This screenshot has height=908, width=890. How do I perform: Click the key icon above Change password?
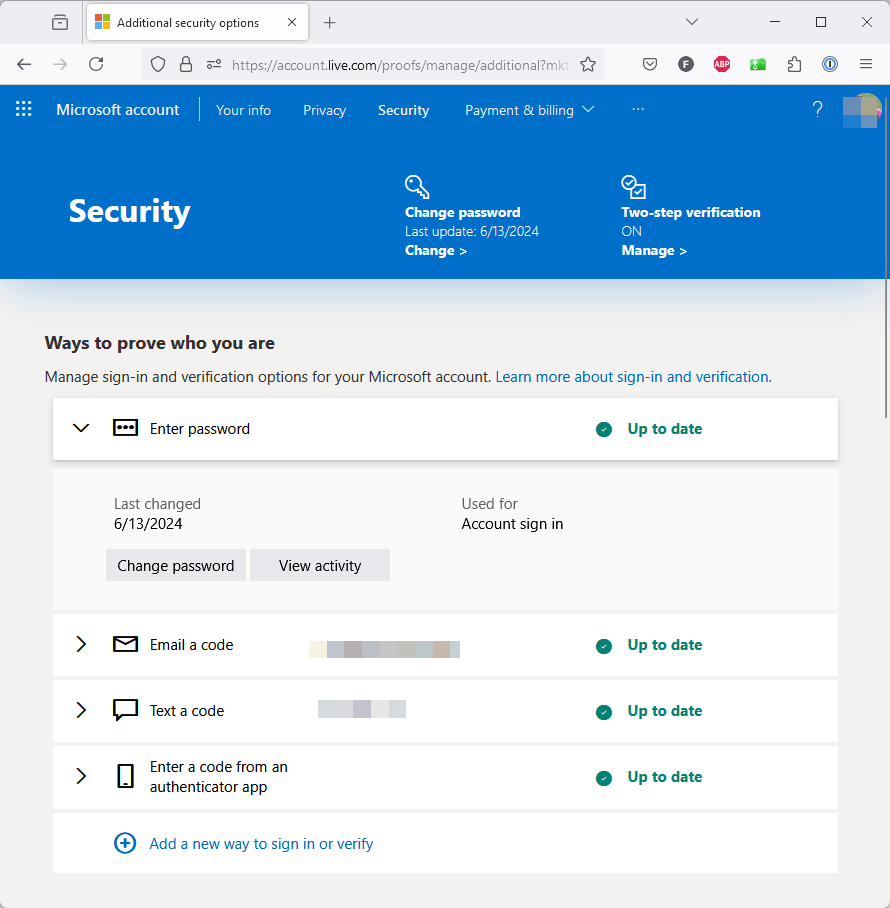417,186
